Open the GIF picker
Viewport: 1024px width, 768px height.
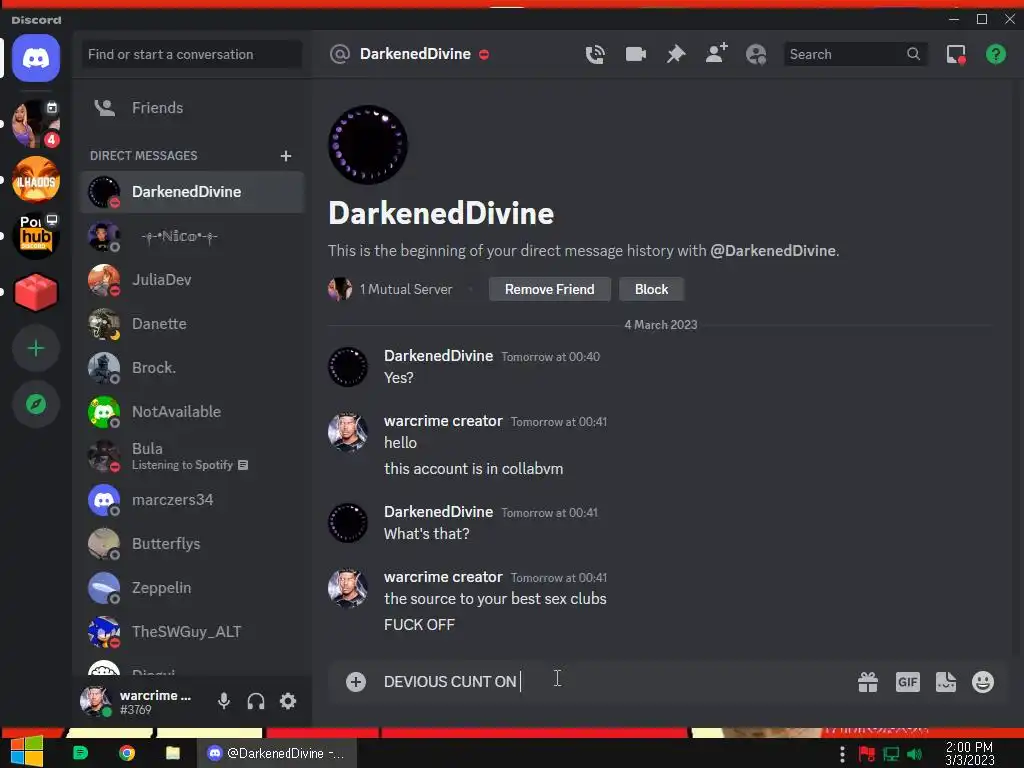point(908,682)
